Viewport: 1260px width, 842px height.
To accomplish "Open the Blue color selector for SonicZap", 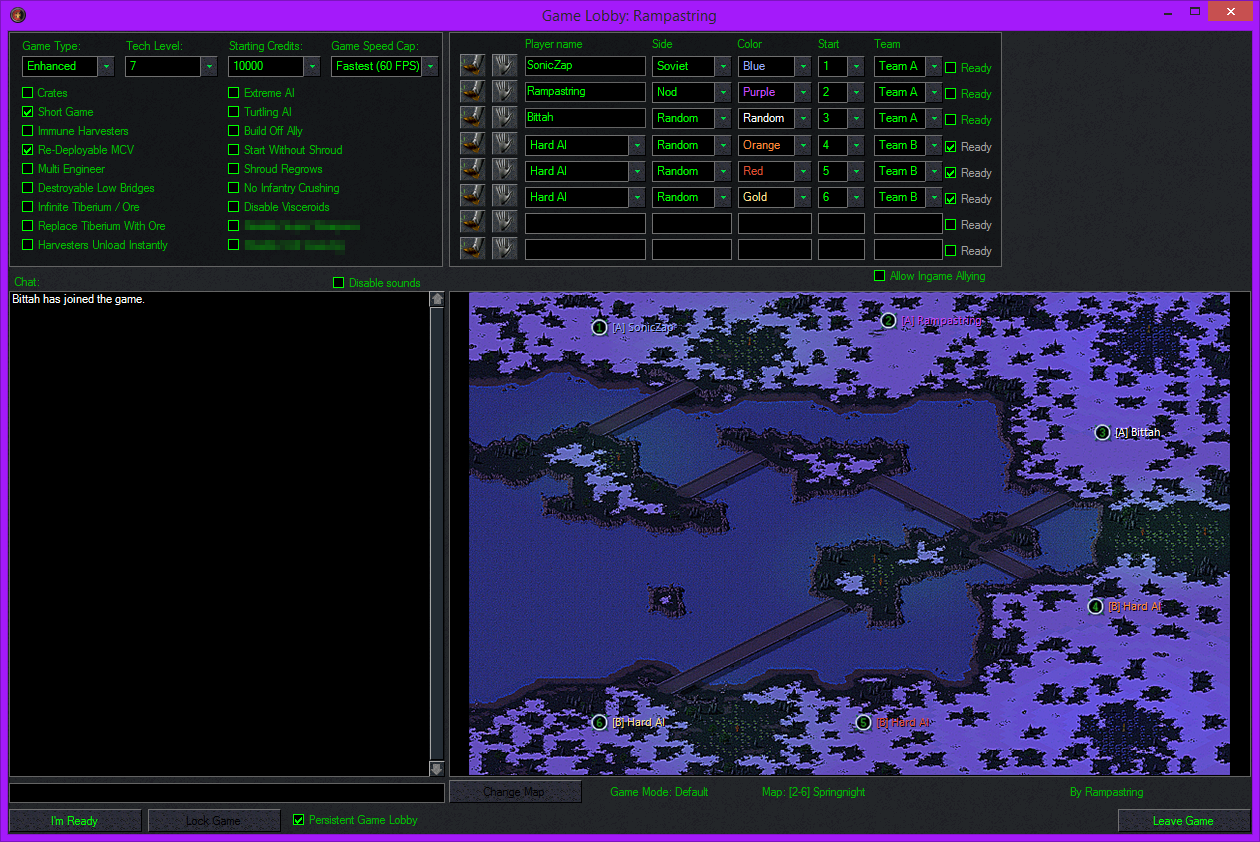I will point(775,66).
